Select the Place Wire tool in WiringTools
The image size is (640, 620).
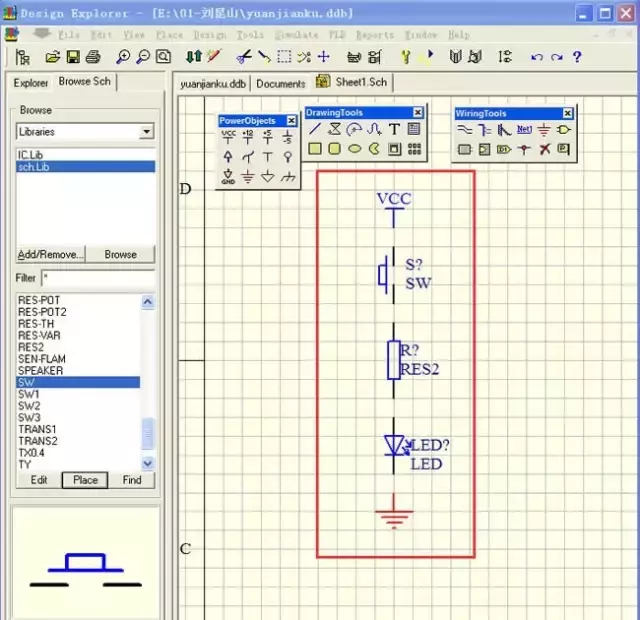click(464, 130)
